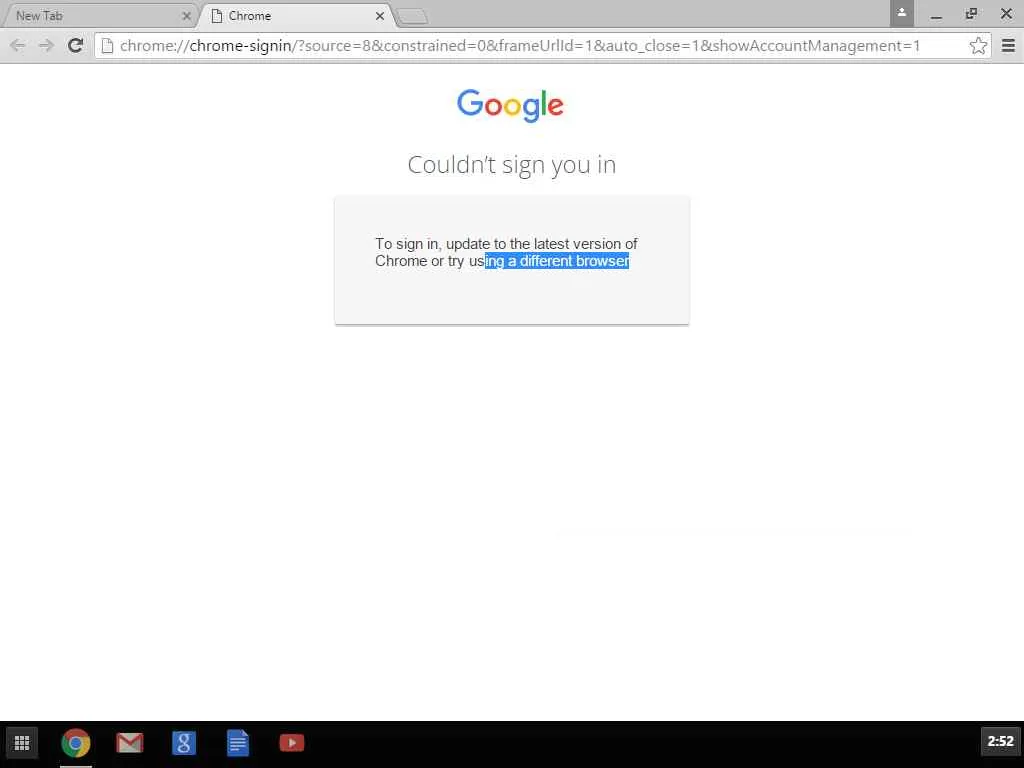
Task: Close the browser window
Action: point(1006,14)
